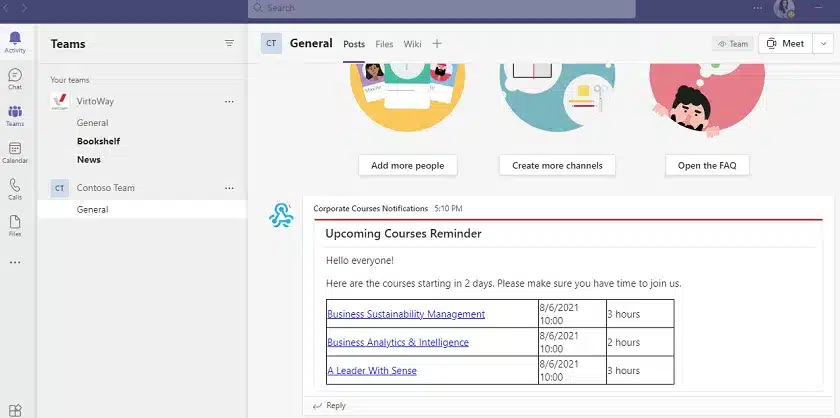Reply to the courses reminder post
Image resolution: width=840 pixels, height=418 pixels.
click(329, 406)
